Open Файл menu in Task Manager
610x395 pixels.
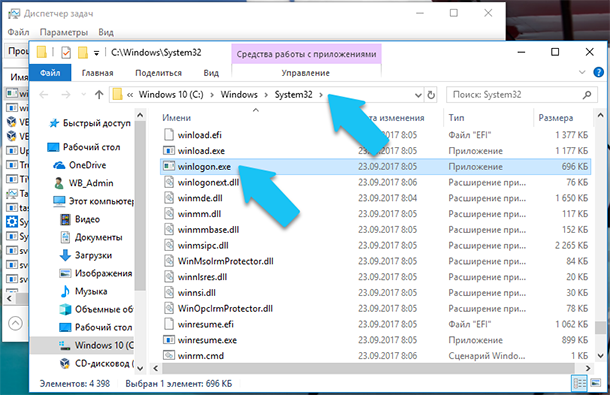pyautogui.click(x=18, y=32)
